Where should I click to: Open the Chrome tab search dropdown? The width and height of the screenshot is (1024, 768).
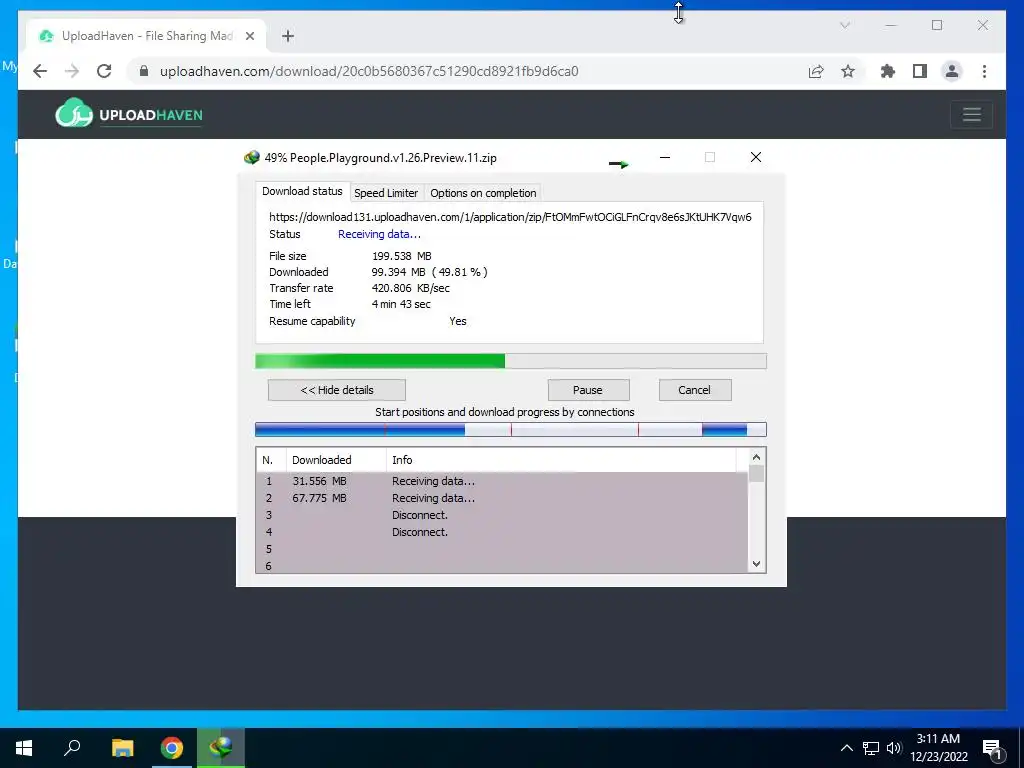pyautogui.click(x=844, y=25)
